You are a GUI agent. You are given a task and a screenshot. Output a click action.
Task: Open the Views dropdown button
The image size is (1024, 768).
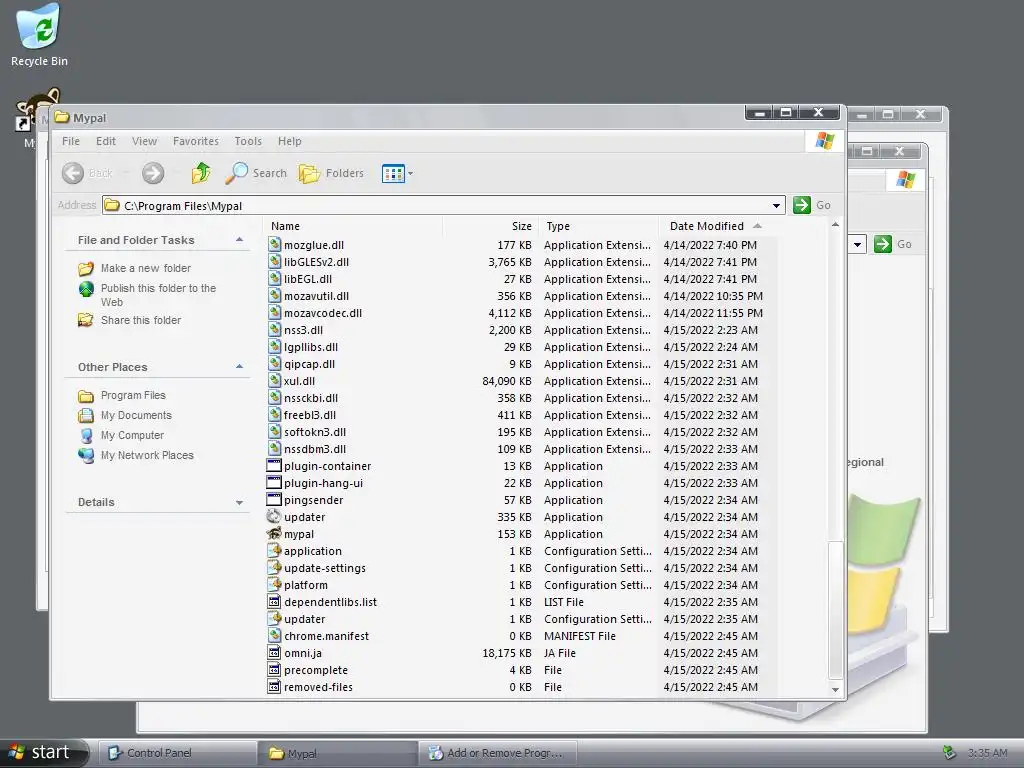click(x=397, y=174)
